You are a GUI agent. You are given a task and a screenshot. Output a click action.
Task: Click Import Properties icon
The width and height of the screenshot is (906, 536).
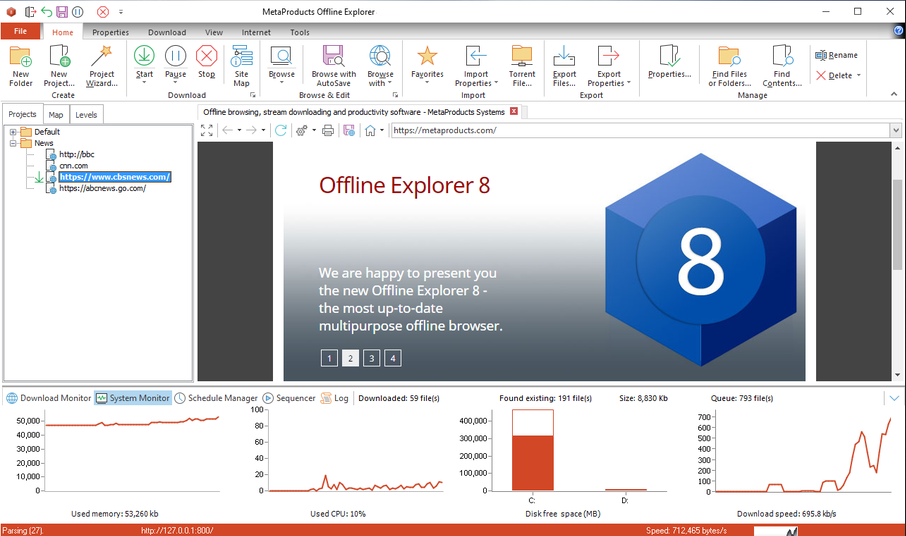click(x=476, y=57)
